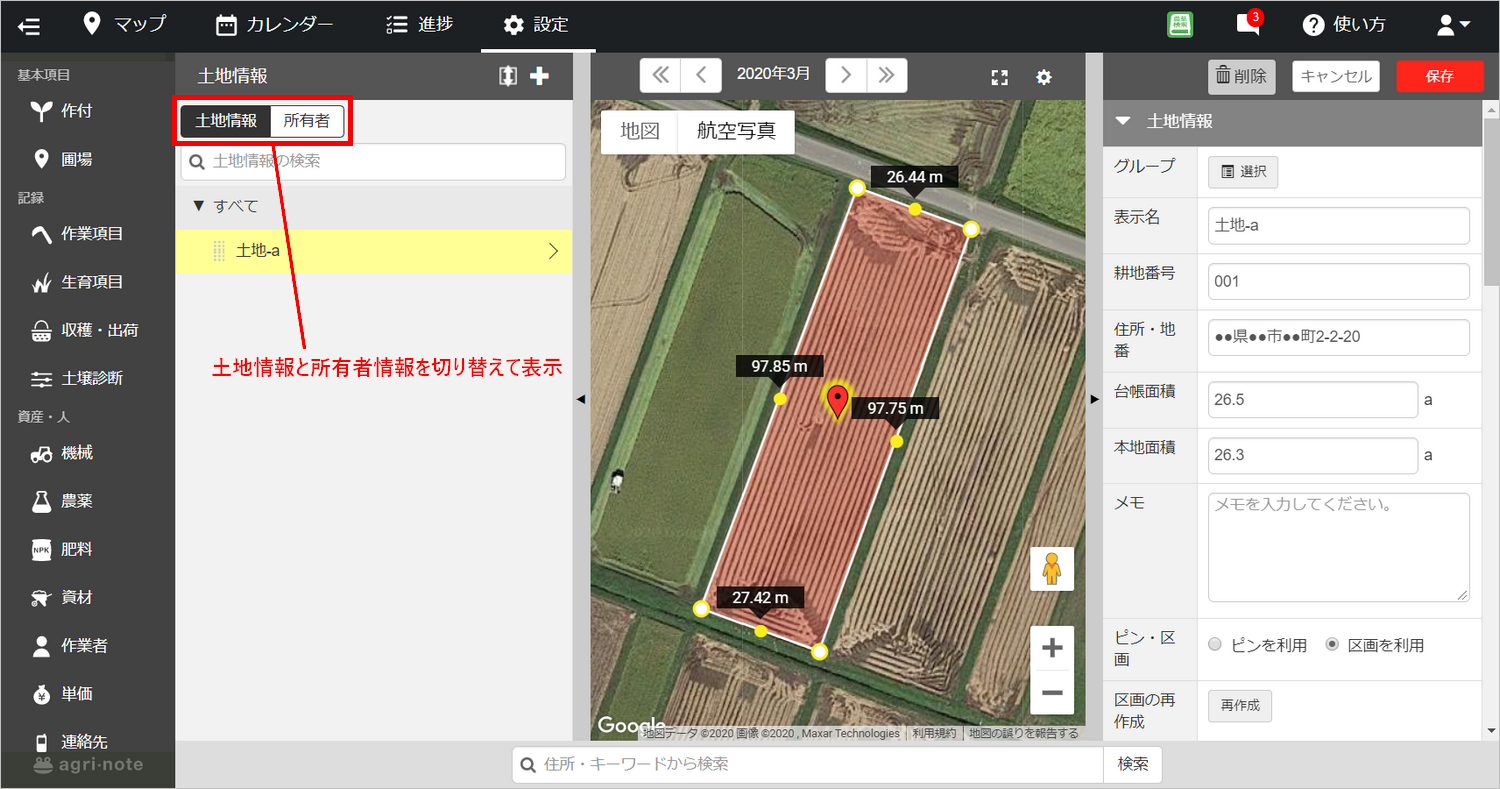
Task: Open the notifications chat icon
Action: point(1247,25)
